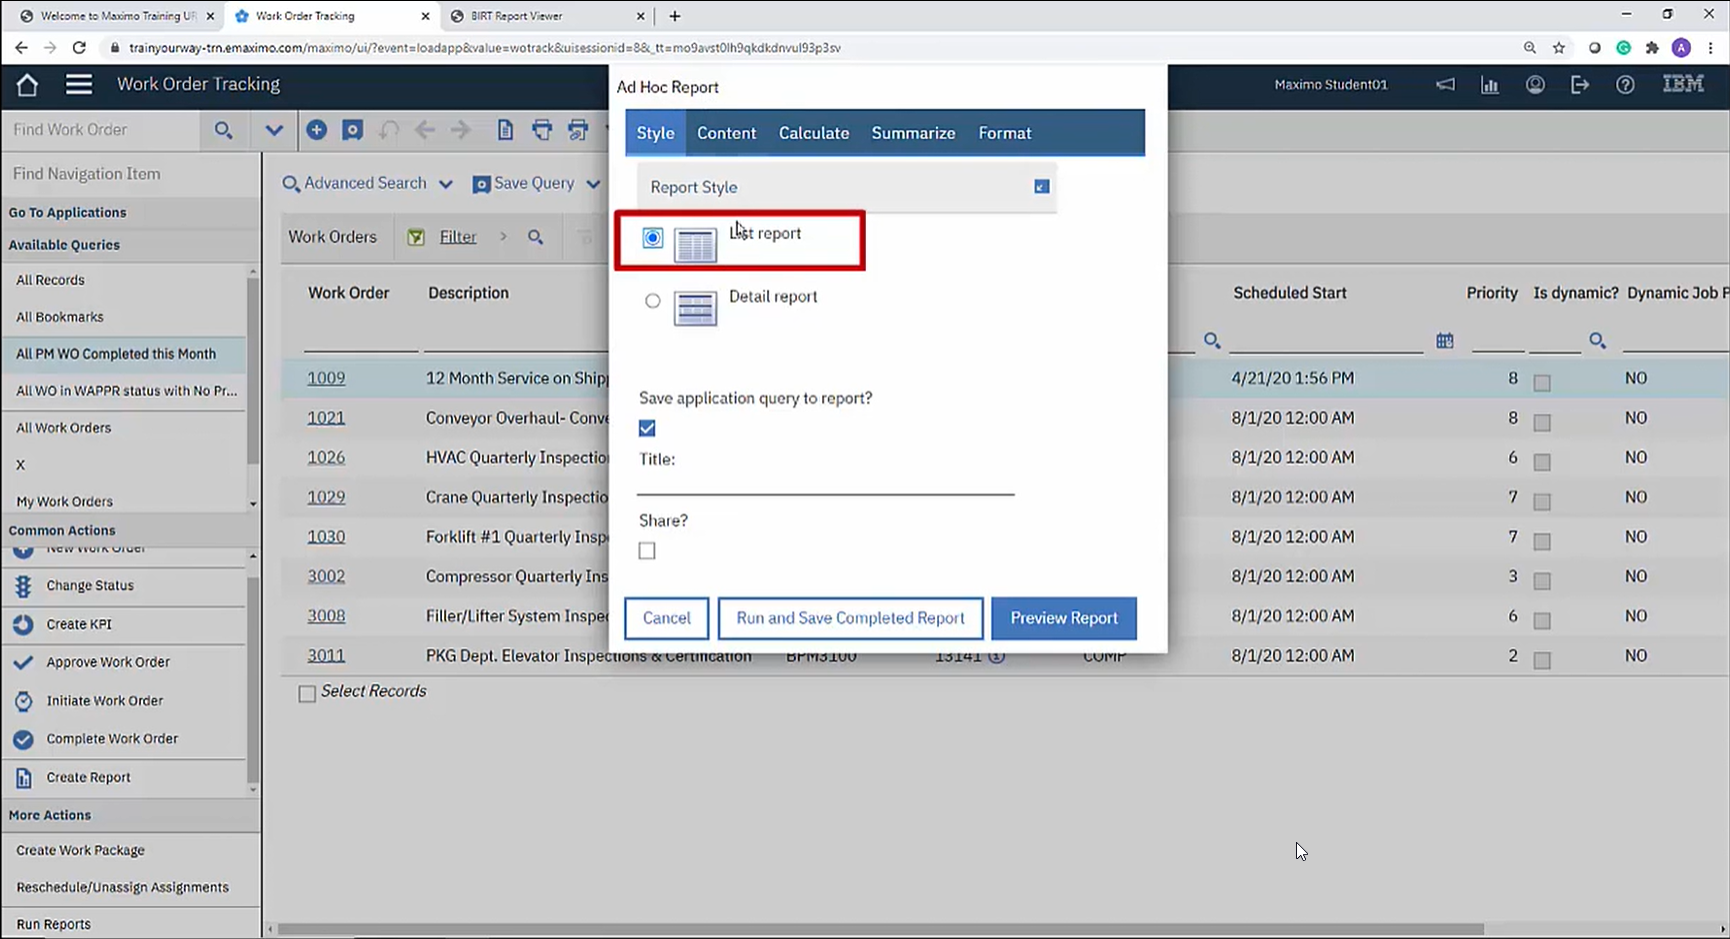The image size is (1730, 939).
Task: Uncheck Save application query to report
Action: [646, 427]
